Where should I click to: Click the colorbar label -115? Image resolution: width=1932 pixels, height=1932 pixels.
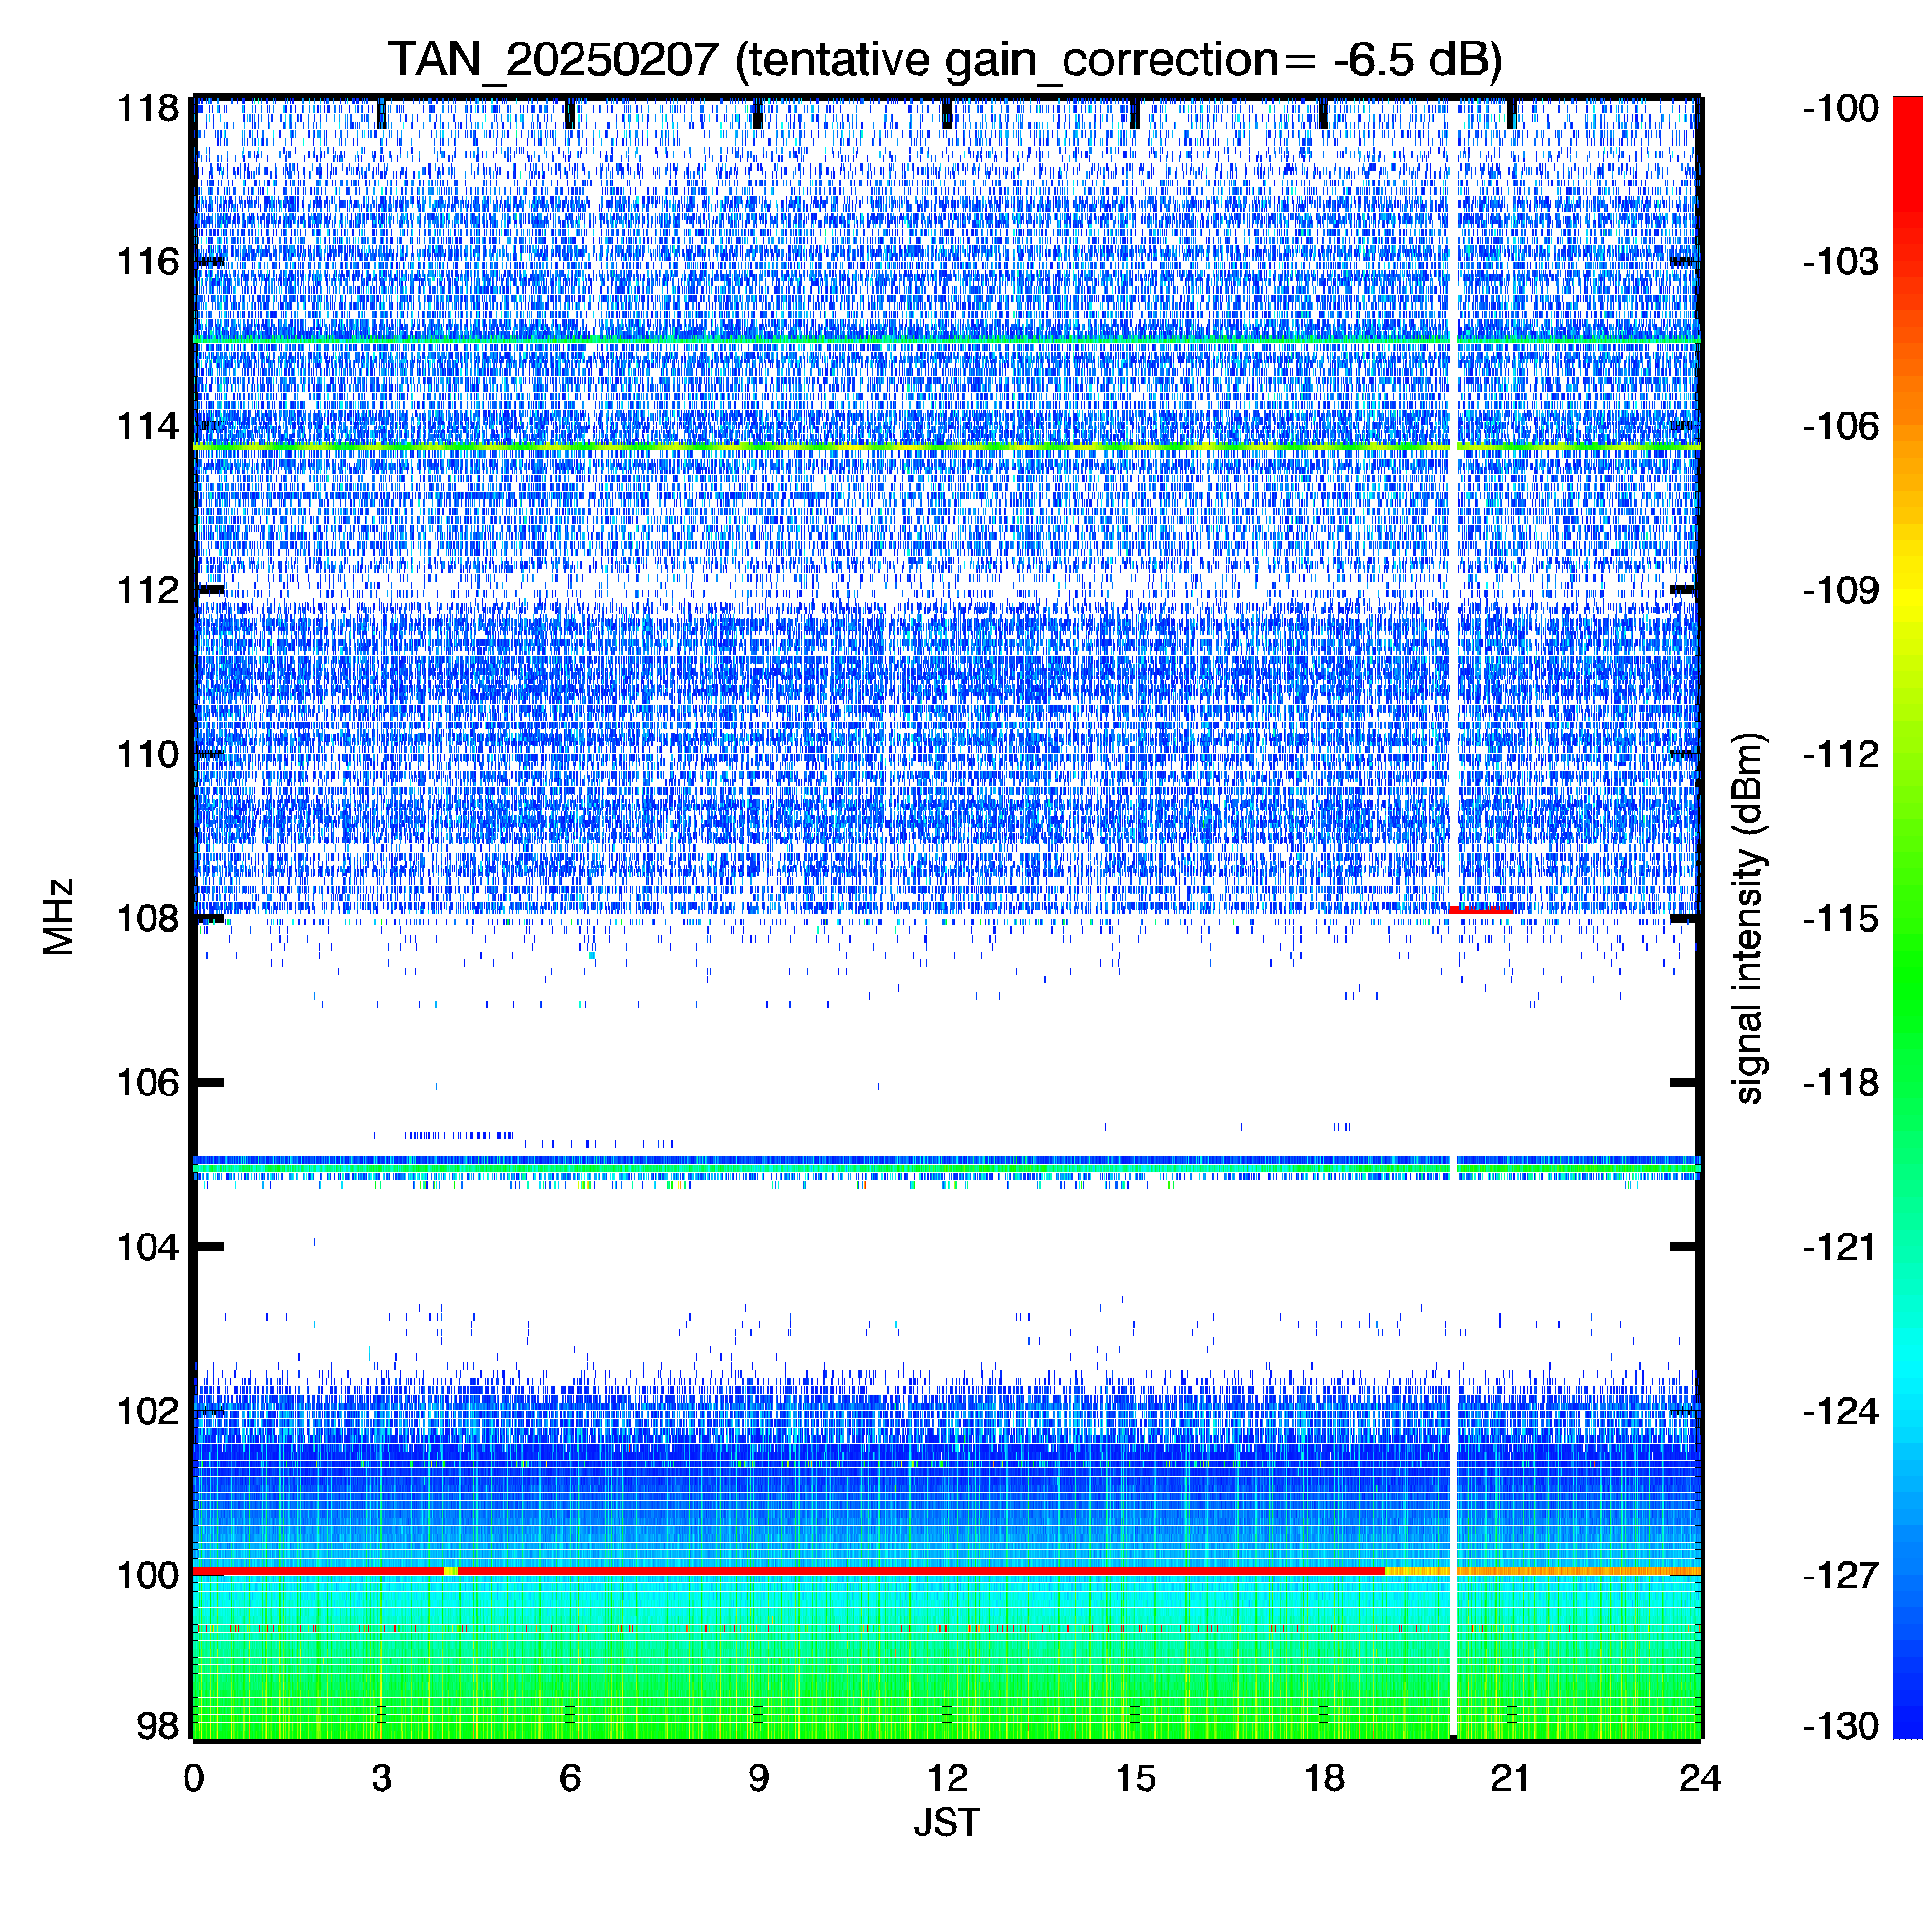1841,918
